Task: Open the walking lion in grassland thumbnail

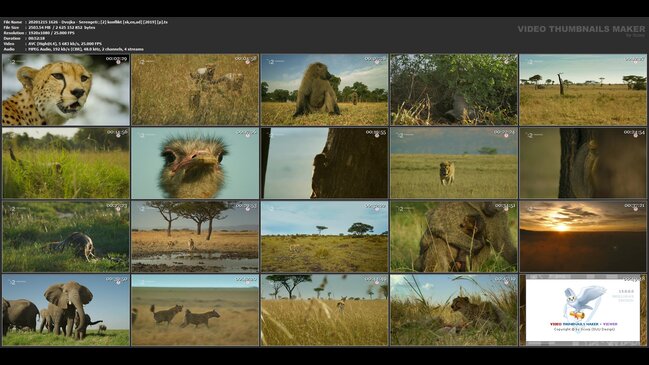Action: pyautogui.click(x=454, y=163)
